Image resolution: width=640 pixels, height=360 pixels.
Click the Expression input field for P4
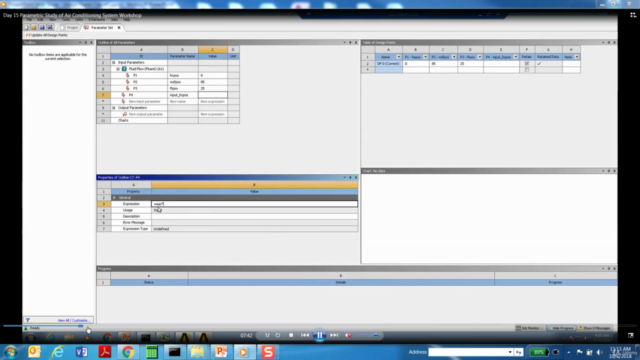click(x=254, y=204)
